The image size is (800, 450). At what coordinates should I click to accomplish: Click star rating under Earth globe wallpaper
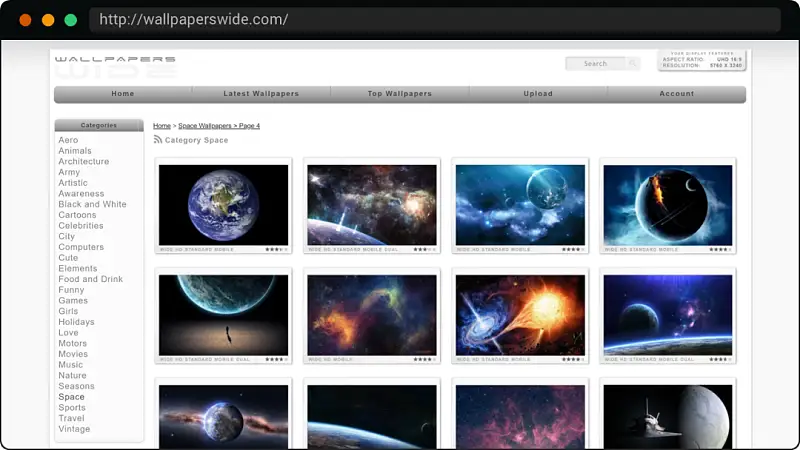[277, 249]
